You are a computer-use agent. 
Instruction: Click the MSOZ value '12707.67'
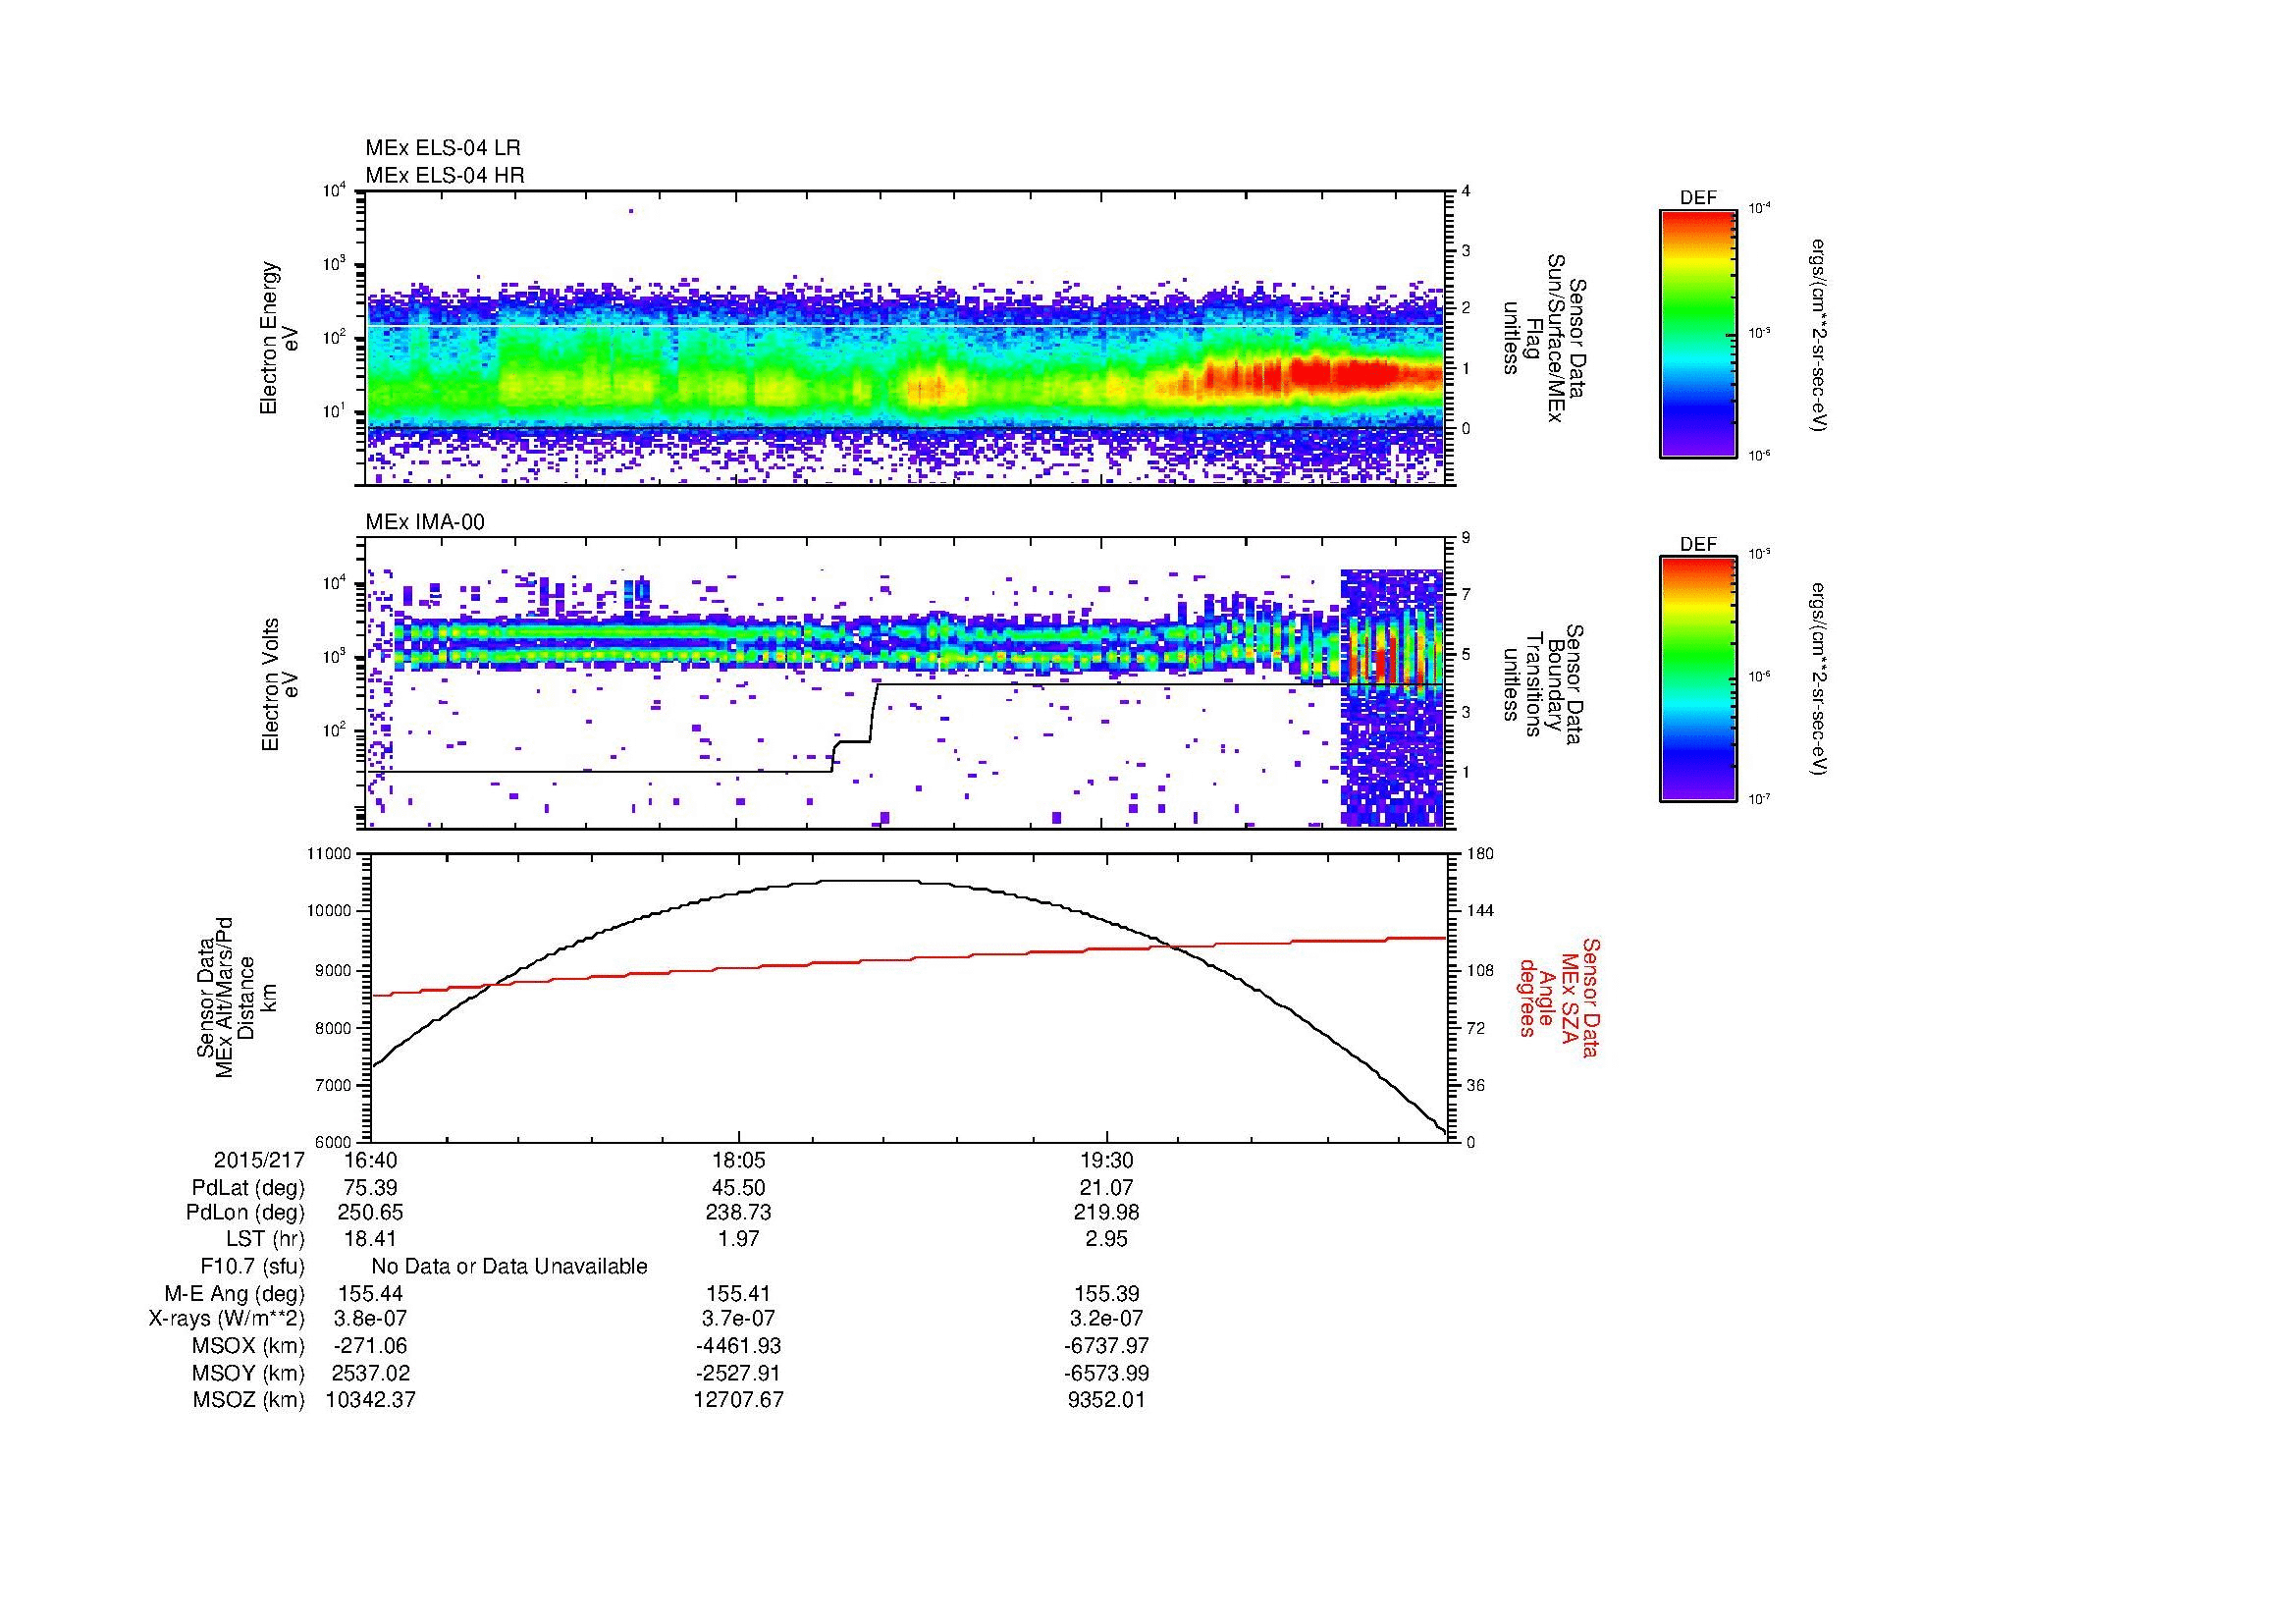pyautogui.click(x=738, y=1400)
